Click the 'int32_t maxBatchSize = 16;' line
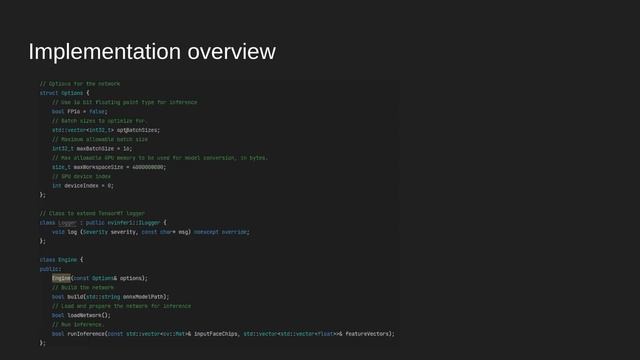Image resolution: width=640 pixels, height=360 pixels. pos(92,149)
